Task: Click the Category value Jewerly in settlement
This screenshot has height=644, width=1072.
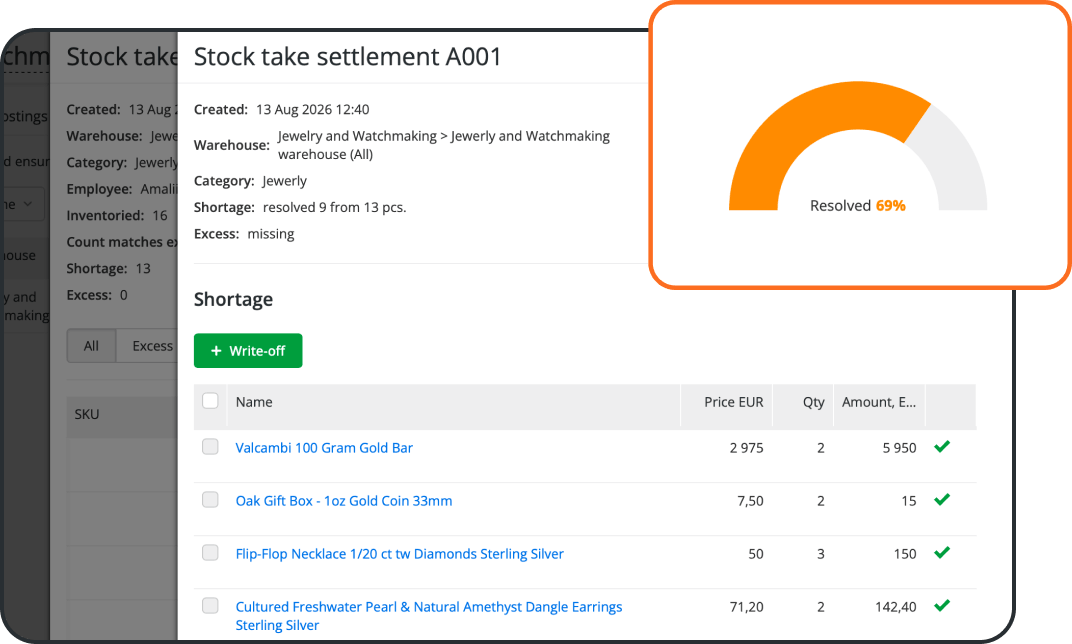Action: pyautogui.click(x=284, y=180)
